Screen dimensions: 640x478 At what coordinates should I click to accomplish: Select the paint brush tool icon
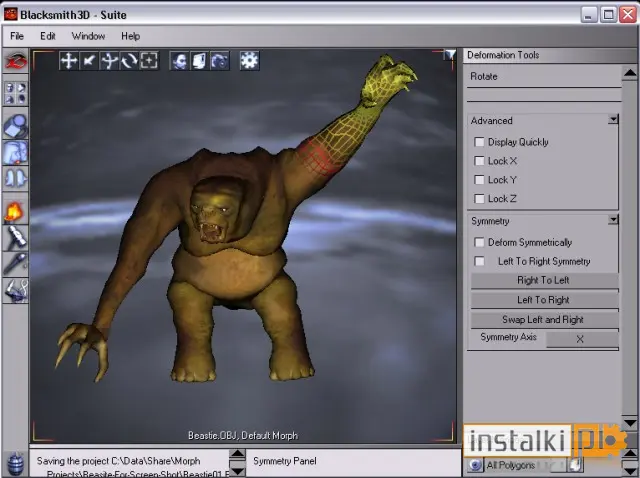pyautogui.click(x=16, y=263)
